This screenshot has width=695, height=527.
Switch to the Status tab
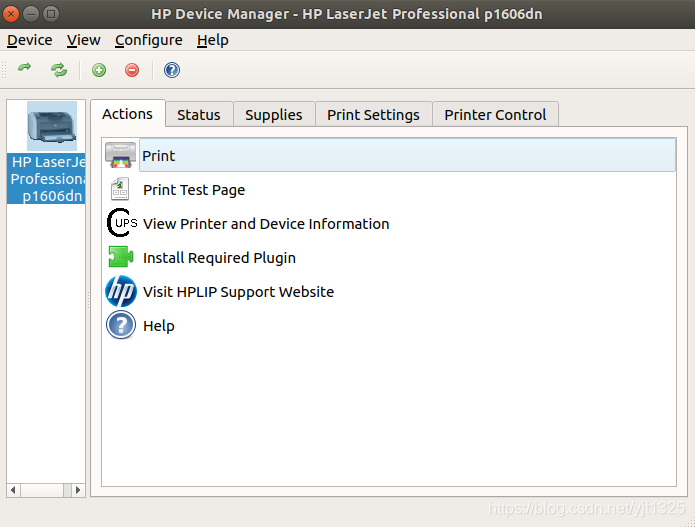(x=199, y=115)
